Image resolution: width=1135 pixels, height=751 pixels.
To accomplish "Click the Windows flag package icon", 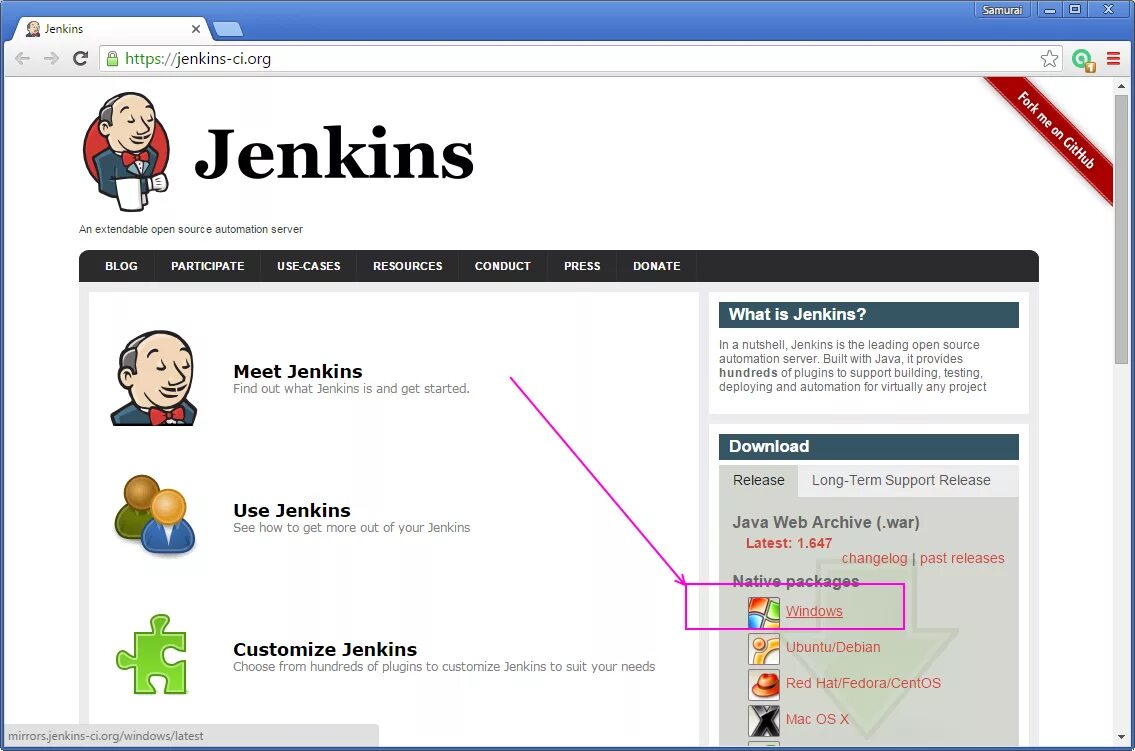I will 764,612.
